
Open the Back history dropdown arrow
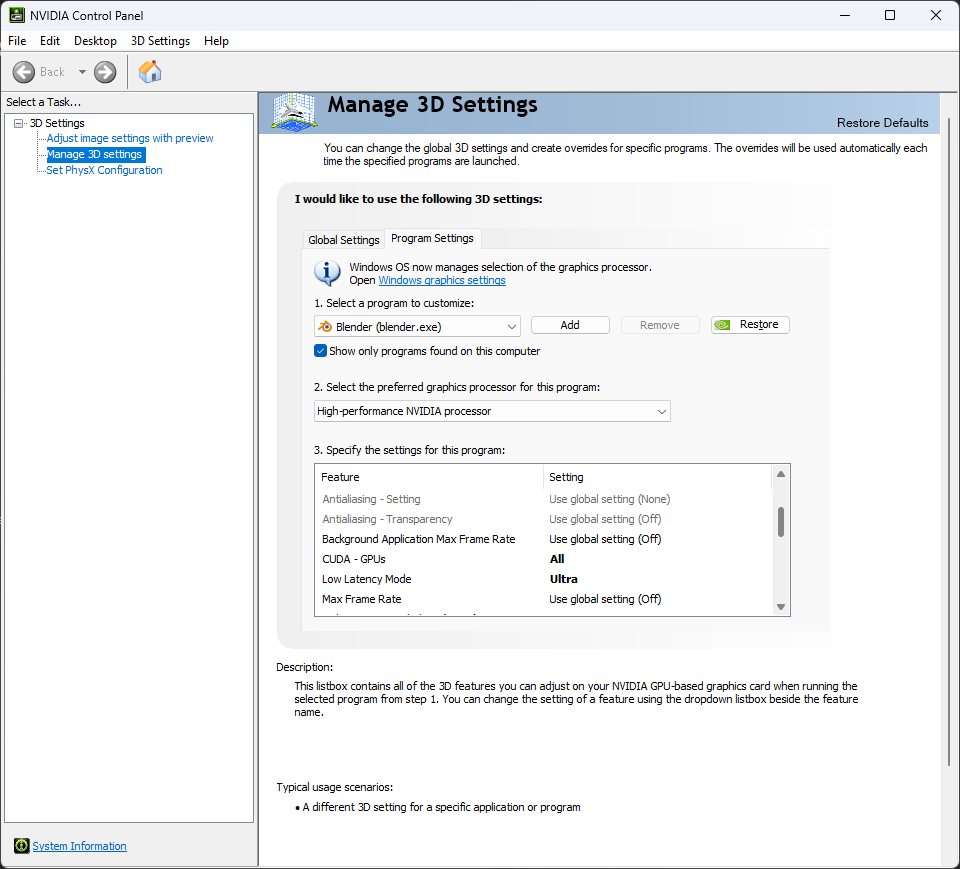coord(82,72)
